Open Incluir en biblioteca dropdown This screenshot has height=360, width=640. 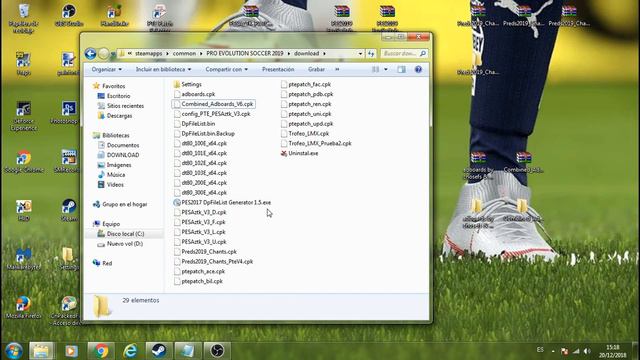click(163, 69)
